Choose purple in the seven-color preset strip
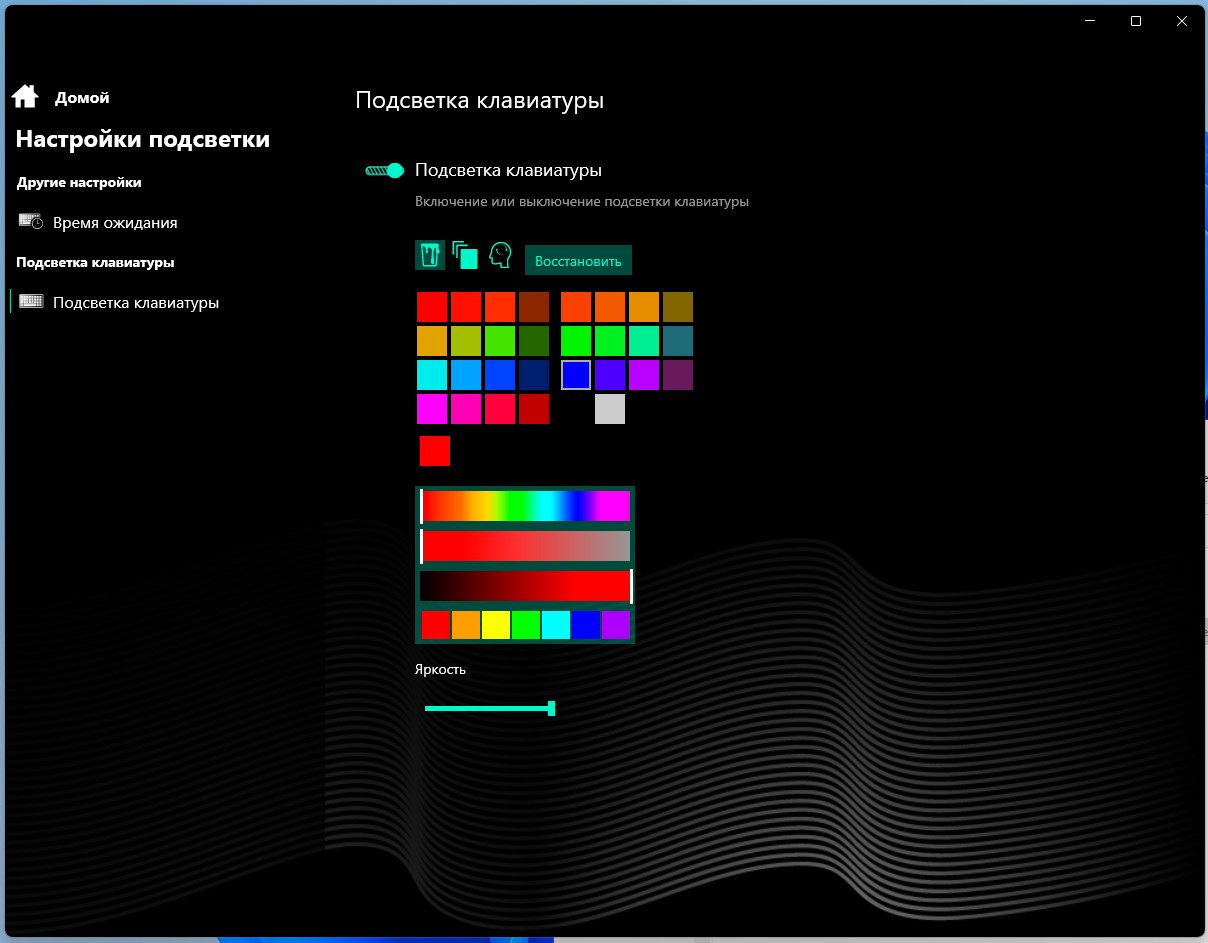1208x943 pixels. [616, 626]
